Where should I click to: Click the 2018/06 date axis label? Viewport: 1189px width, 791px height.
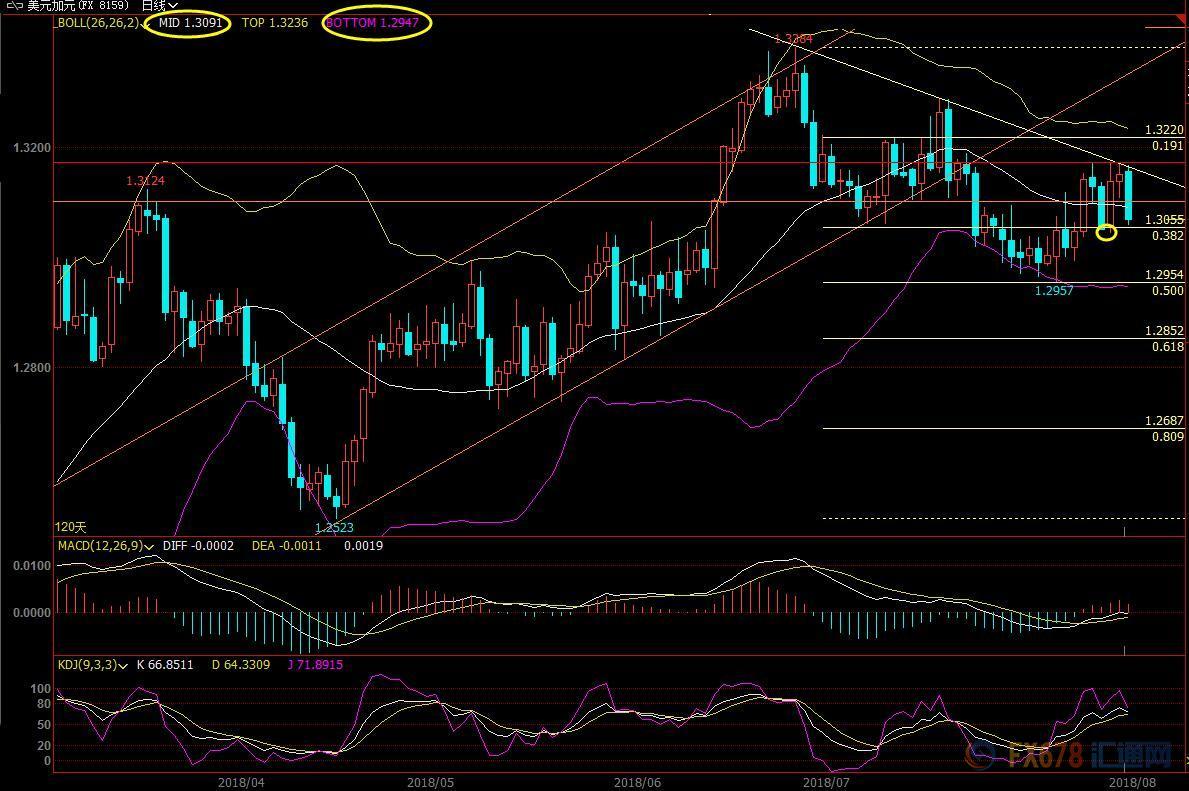pyautogui.click(x=637, y=782)
